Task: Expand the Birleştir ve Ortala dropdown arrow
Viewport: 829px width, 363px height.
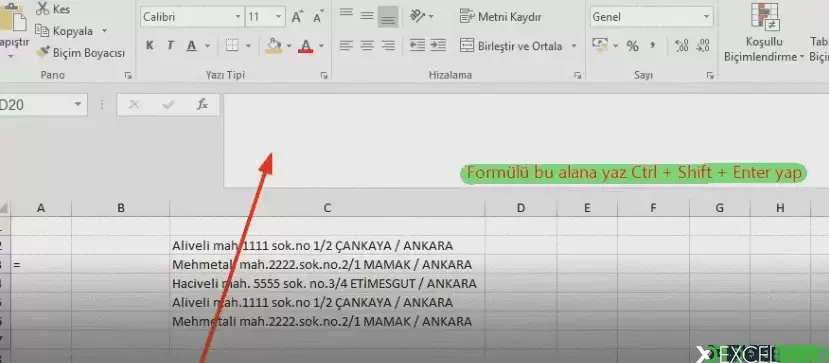Action: (x=574, y=46)
